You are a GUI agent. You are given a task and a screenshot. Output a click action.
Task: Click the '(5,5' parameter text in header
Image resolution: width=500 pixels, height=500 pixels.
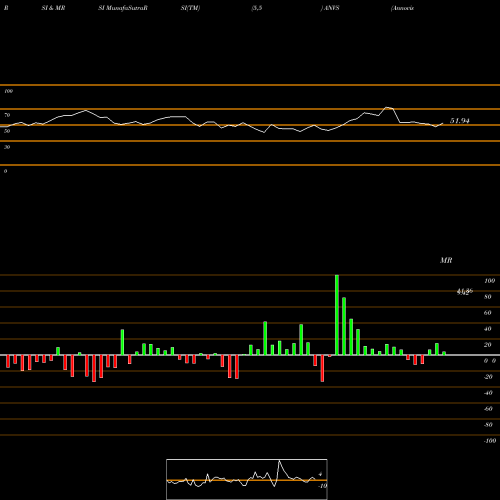click(x=257, y=8)
